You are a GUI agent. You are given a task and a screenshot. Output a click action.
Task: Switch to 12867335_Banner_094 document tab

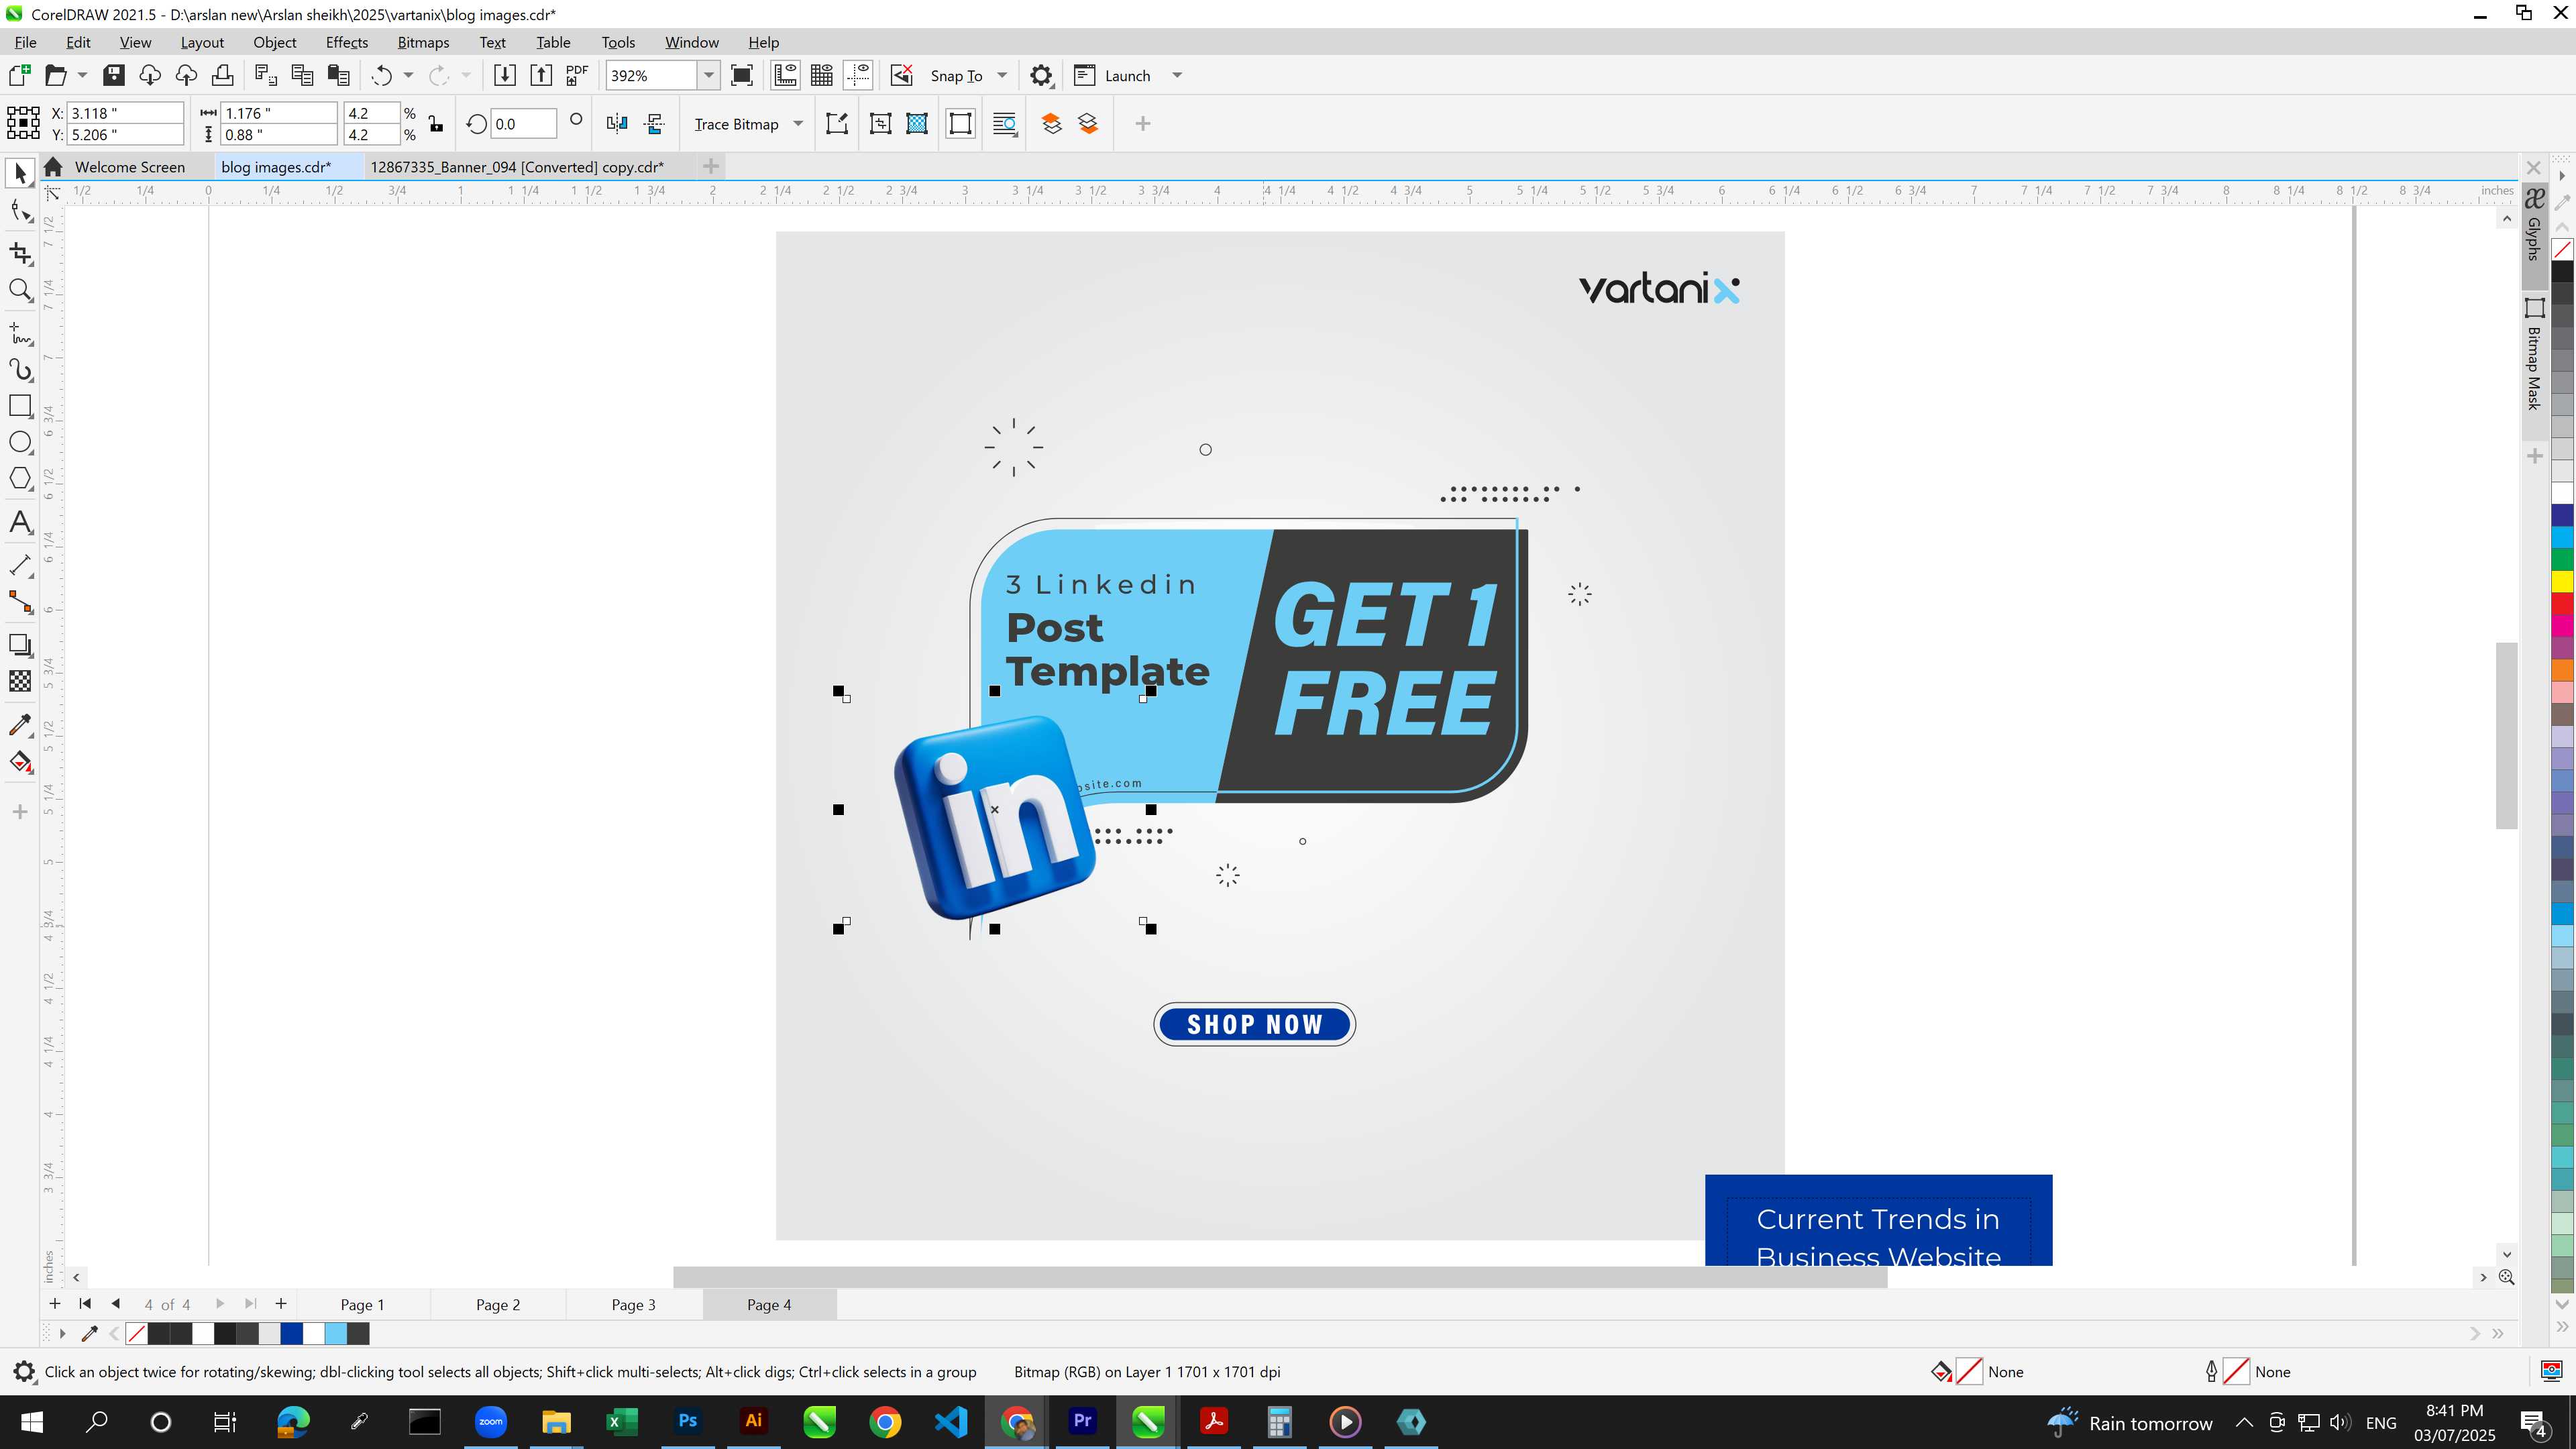pos(516,167)
